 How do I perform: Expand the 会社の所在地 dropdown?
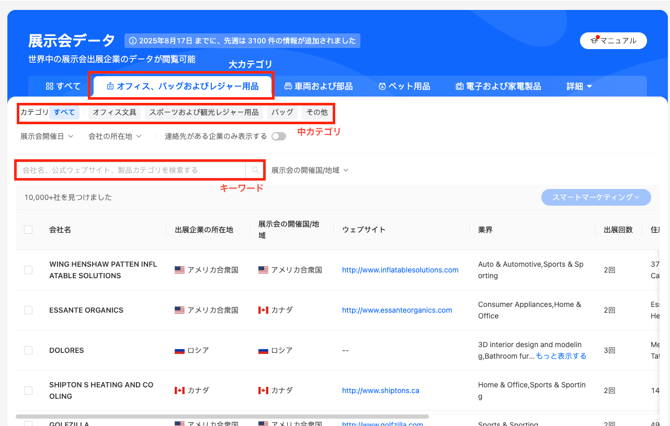pos(114,136)
